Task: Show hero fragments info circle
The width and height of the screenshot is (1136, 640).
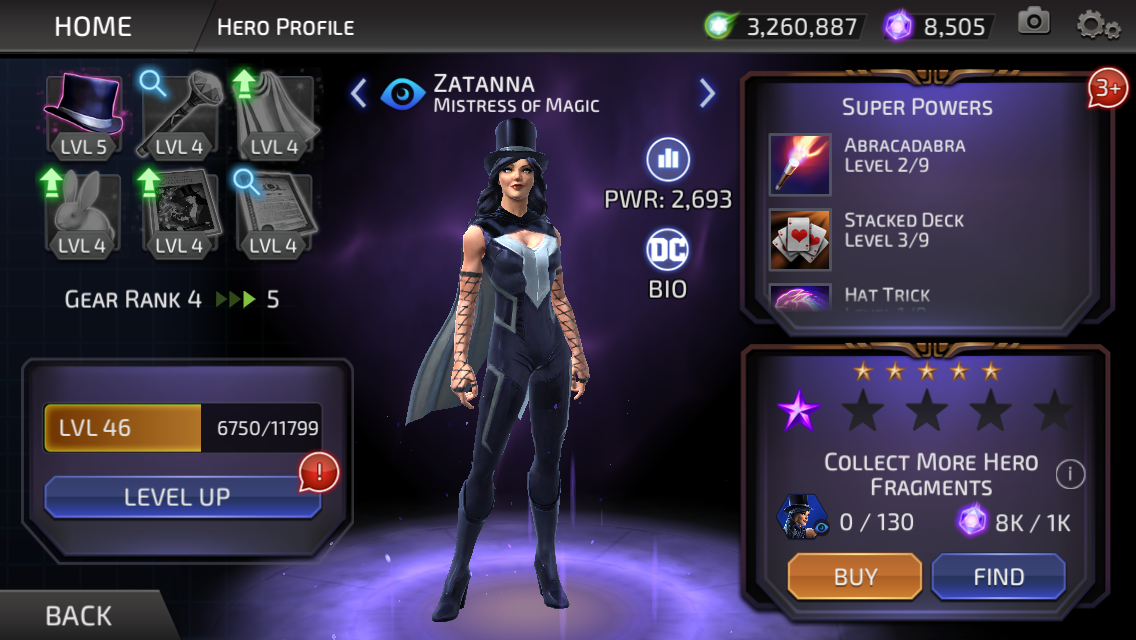Action: 1070,475
